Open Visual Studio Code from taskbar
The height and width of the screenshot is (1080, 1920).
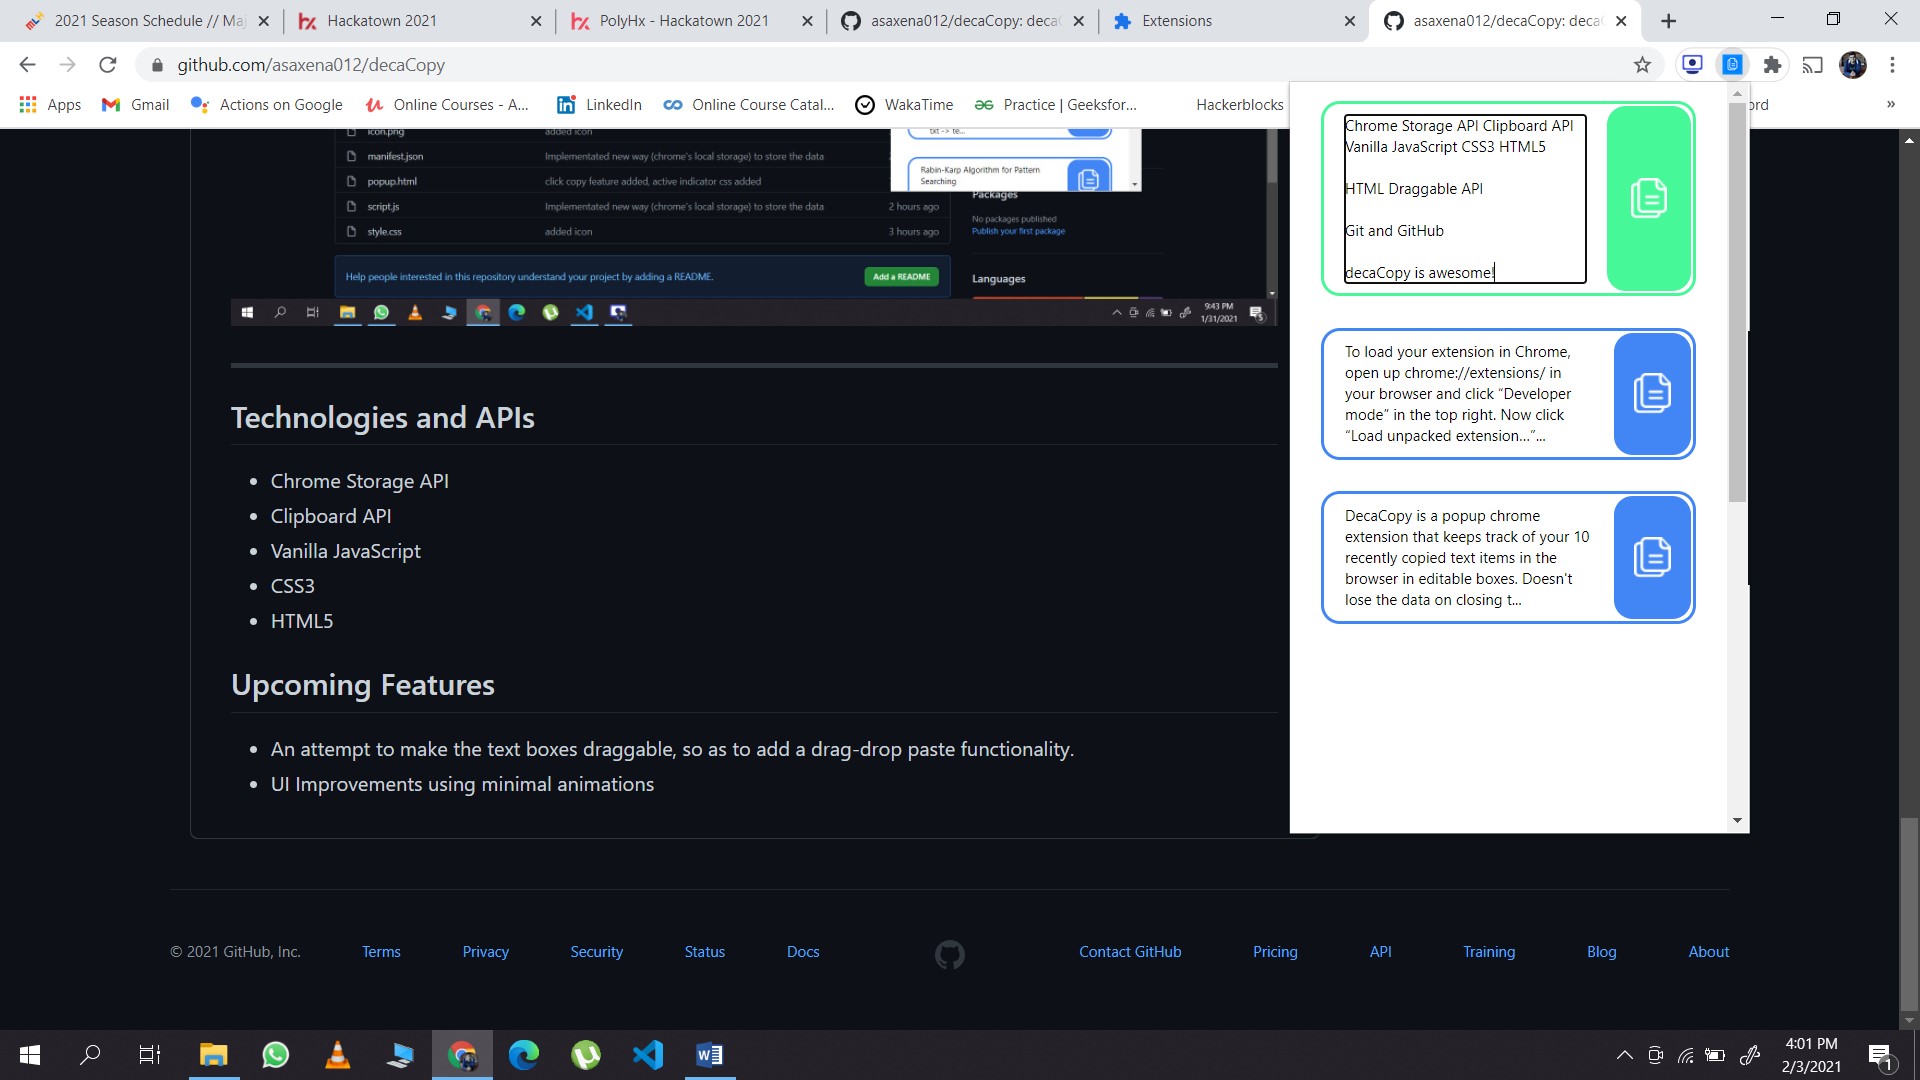tap(647, 1055)
